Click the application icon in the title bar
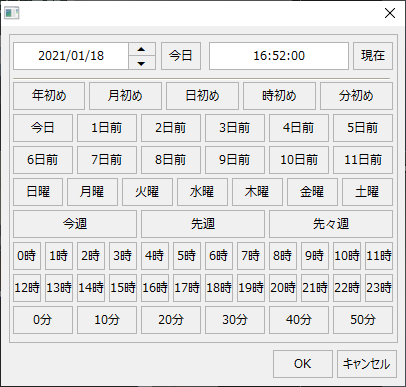This screenshot has width=406, height=387. 12,13
